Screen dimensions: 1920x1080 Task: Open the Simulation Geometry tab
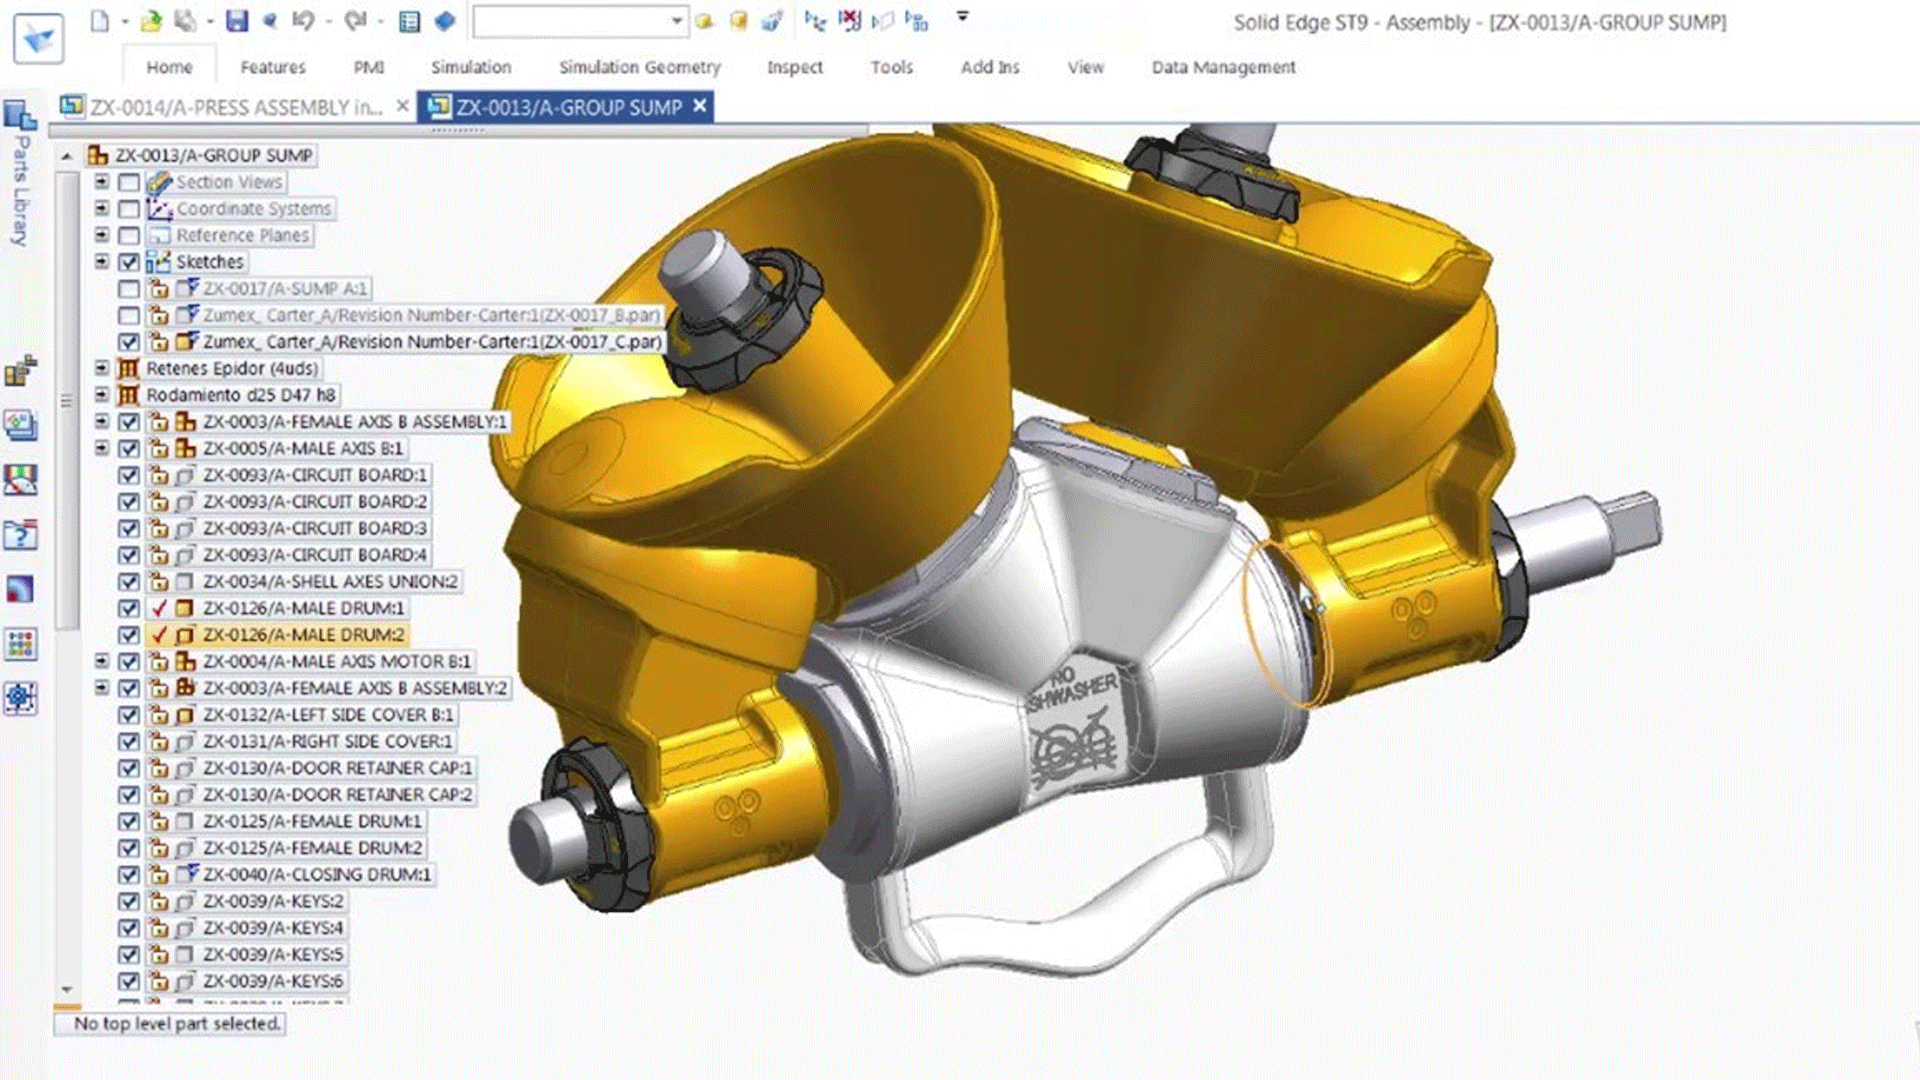click(640, 67)
